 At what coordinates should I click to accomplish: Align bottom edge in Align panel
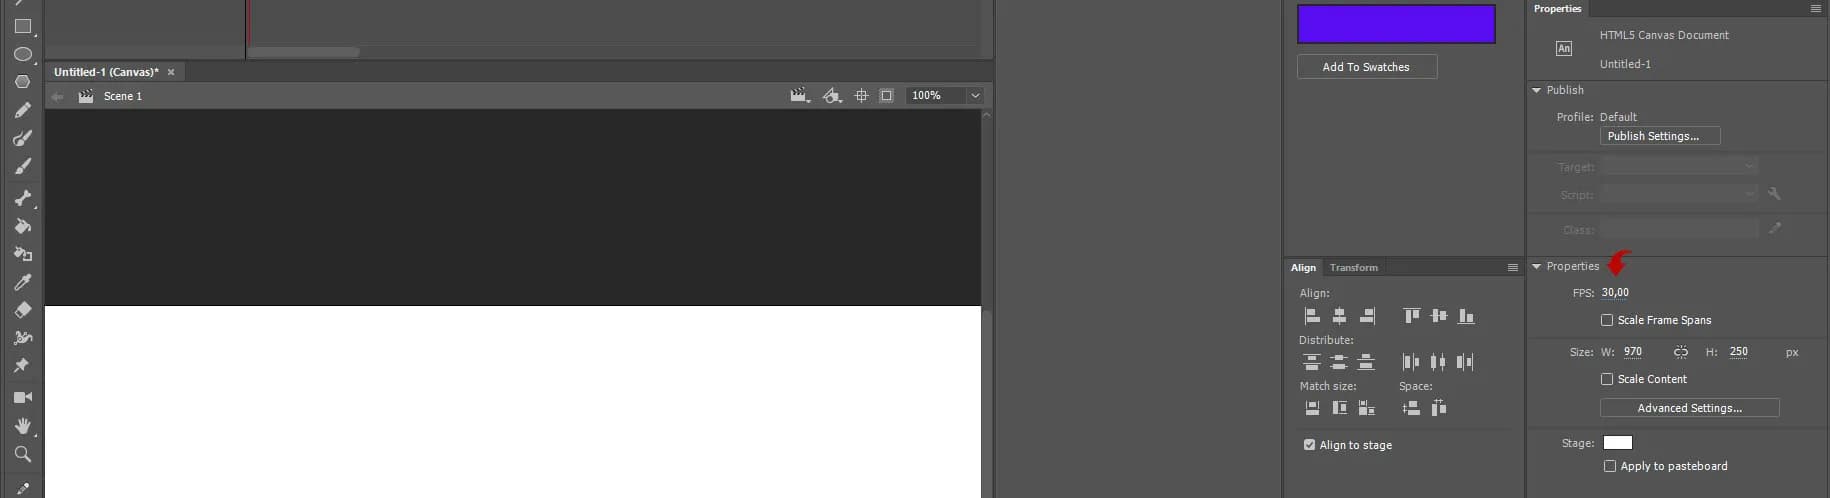tap(1466, 316)
